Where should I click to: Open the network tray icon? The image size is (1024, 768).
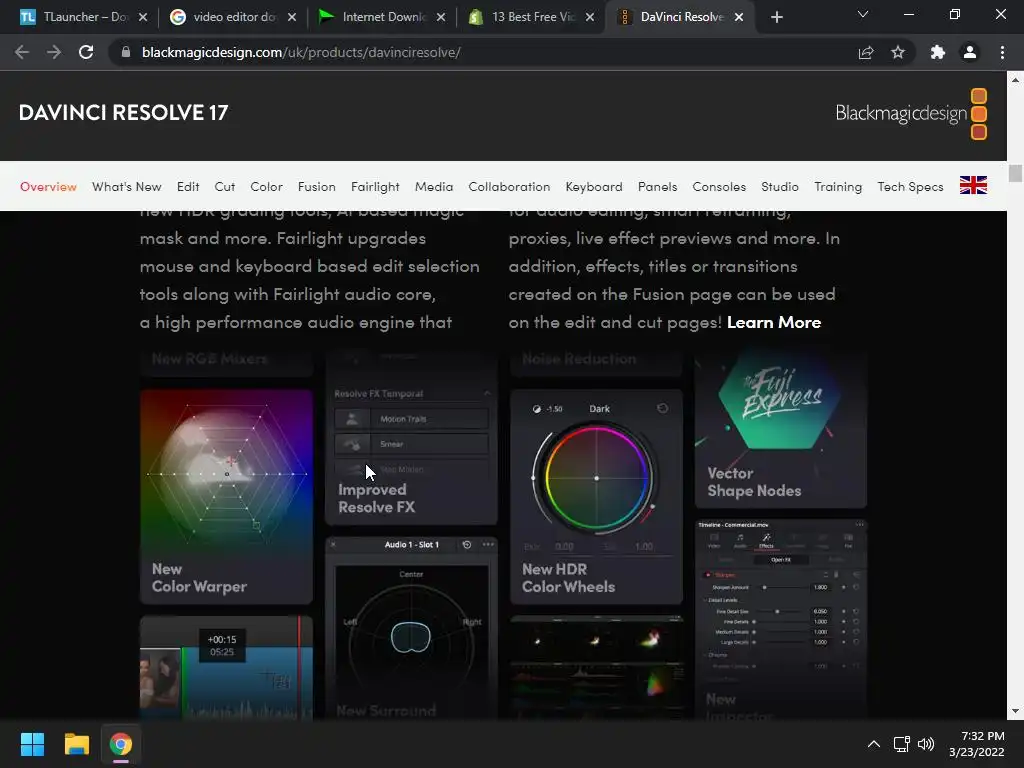(x=902, y=744)
